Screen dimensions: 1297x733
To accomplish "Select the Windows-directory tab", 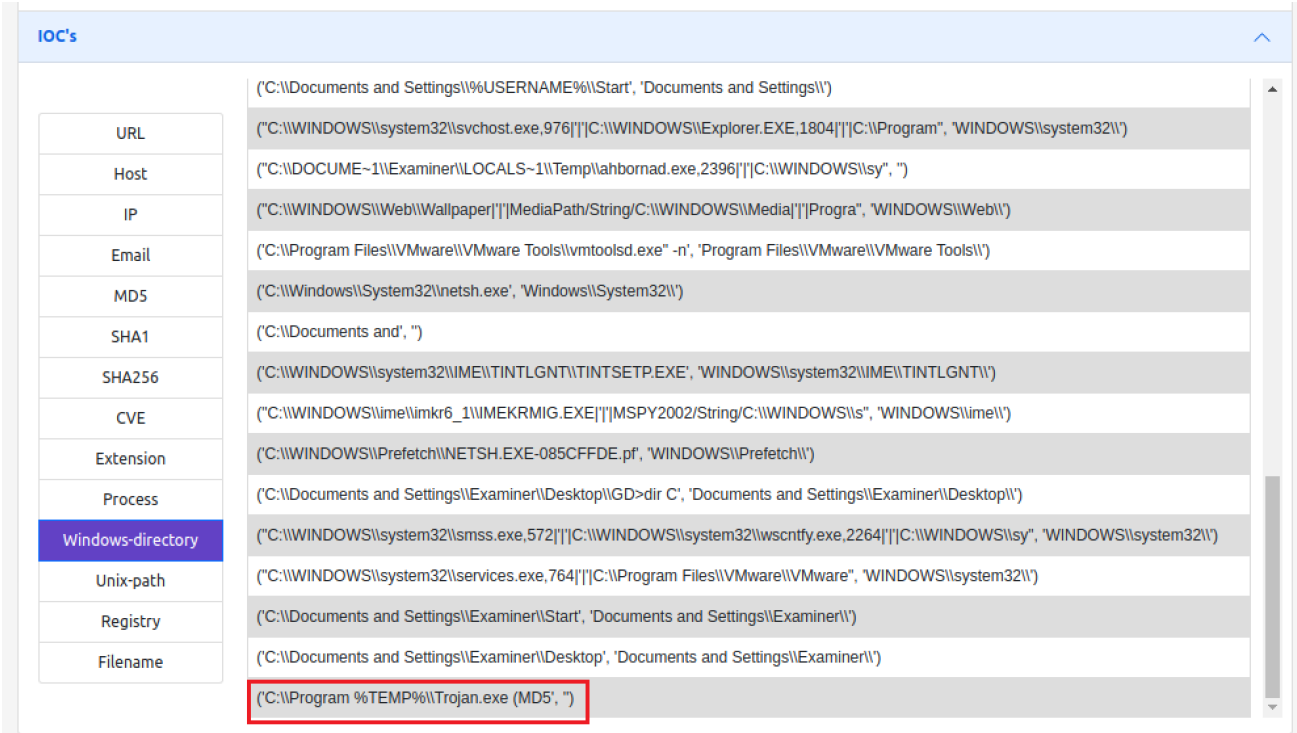I will 130,540.
